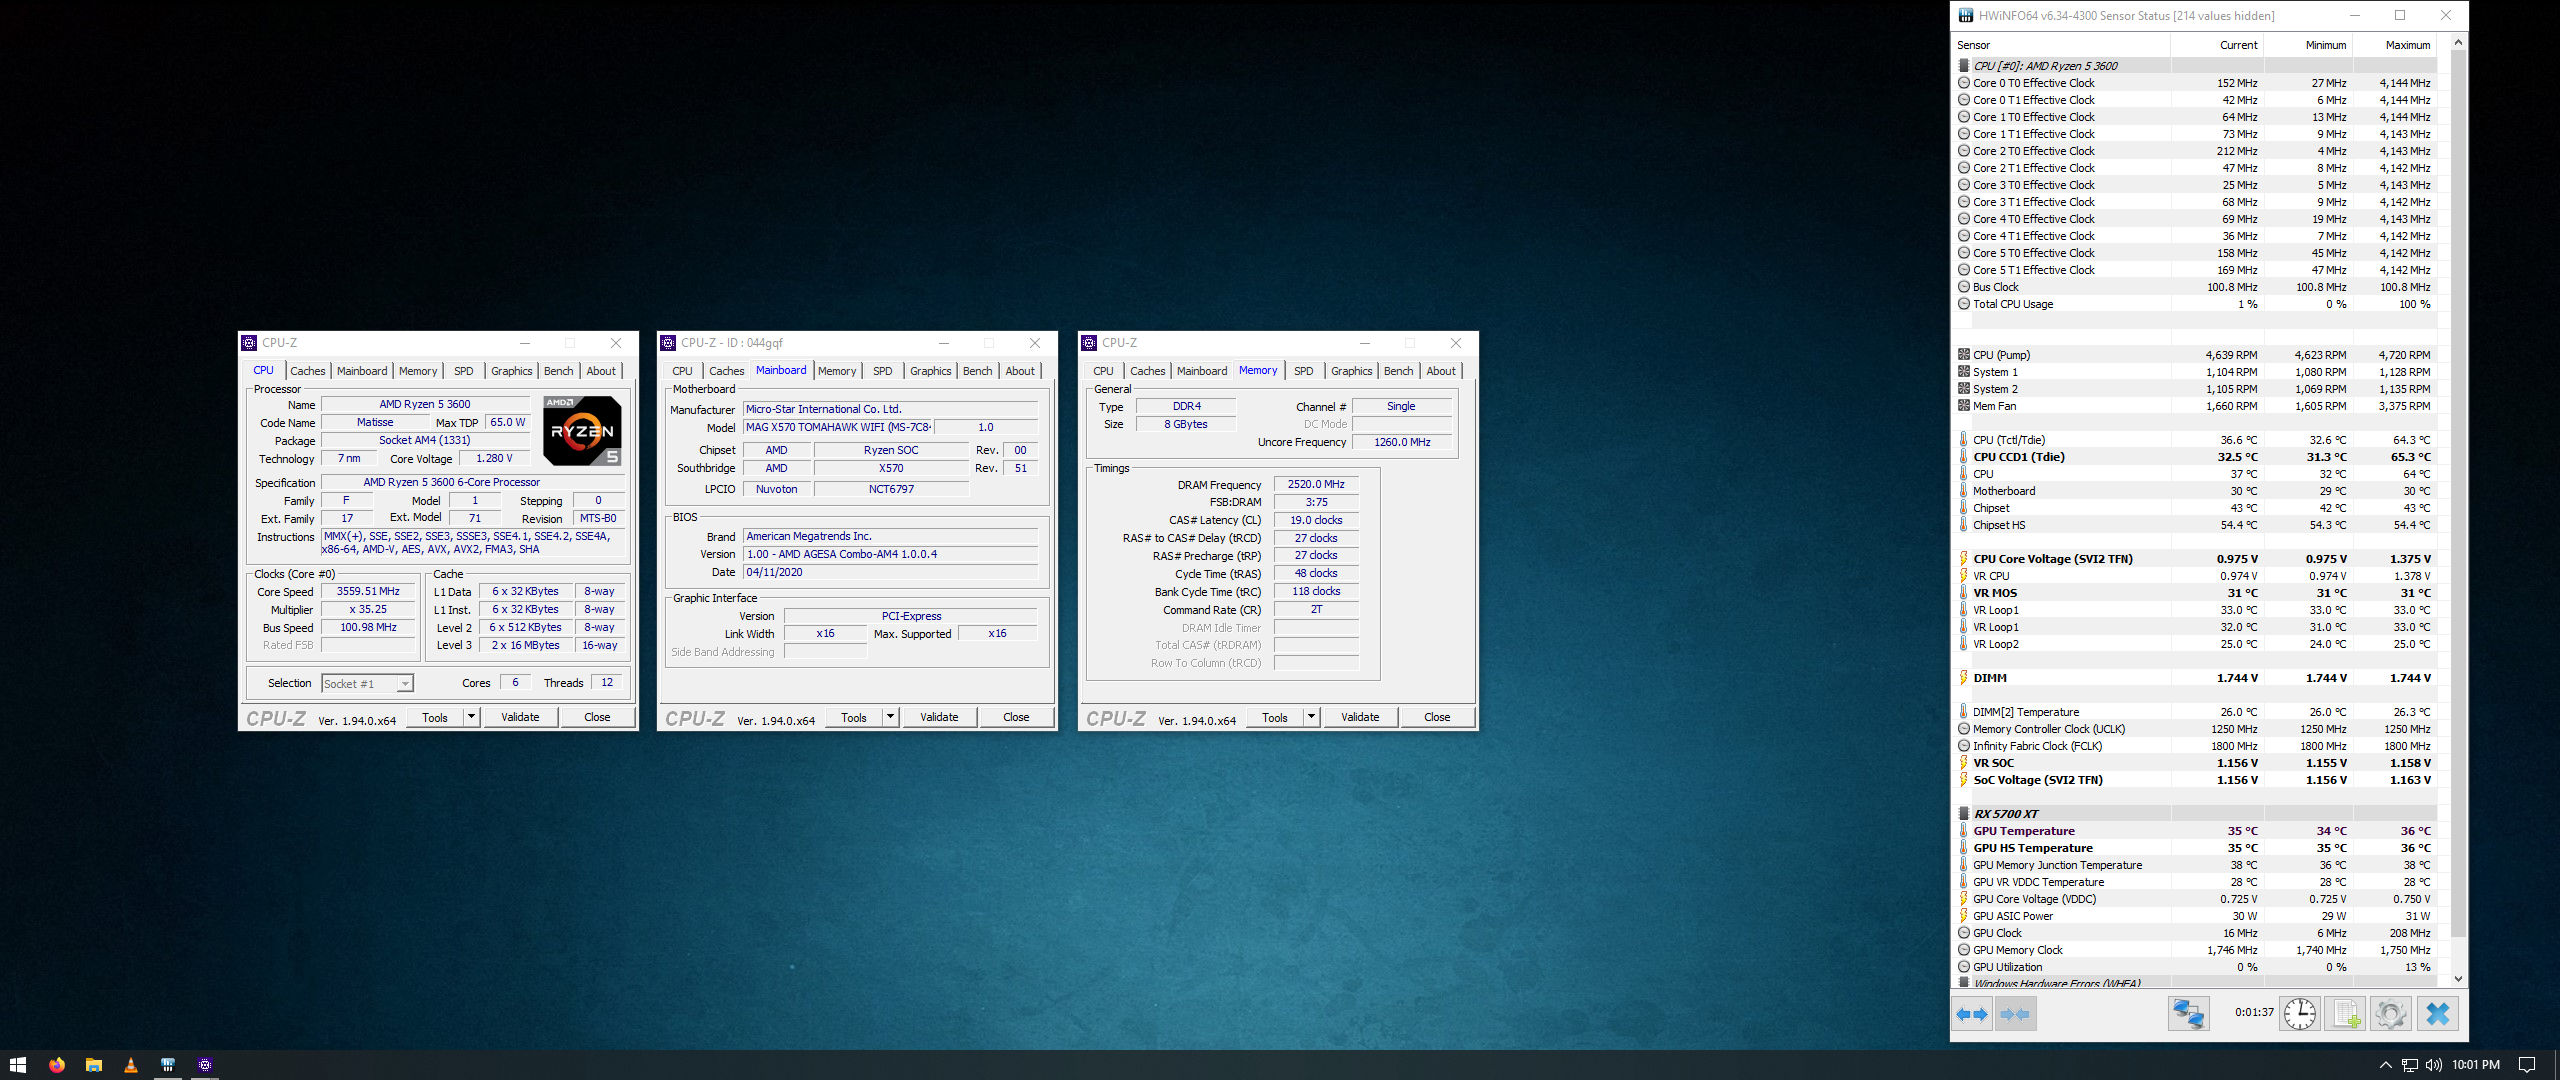2560x1080 pixels.
Task: Click HWiNFO scrollbar down arrow
Action: tap(2459, 979)
